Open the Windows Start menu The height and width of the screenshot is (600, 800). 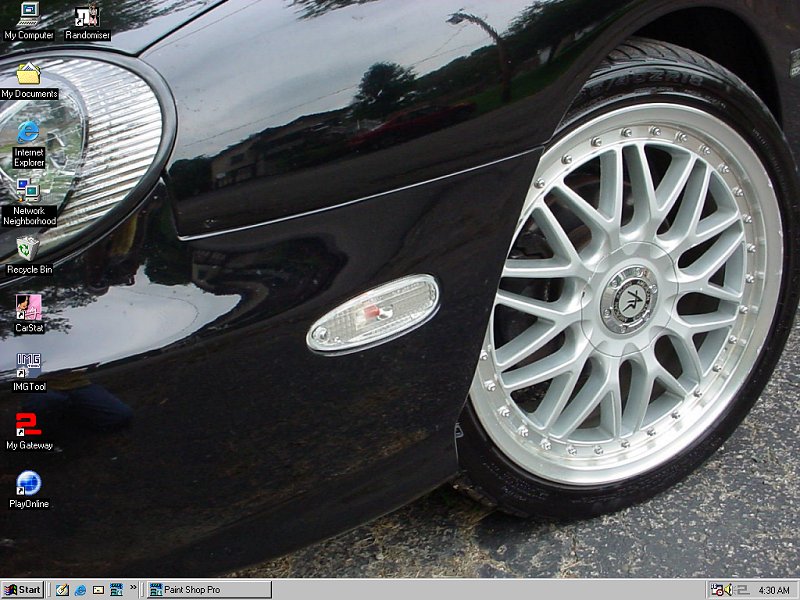point(22,590)
